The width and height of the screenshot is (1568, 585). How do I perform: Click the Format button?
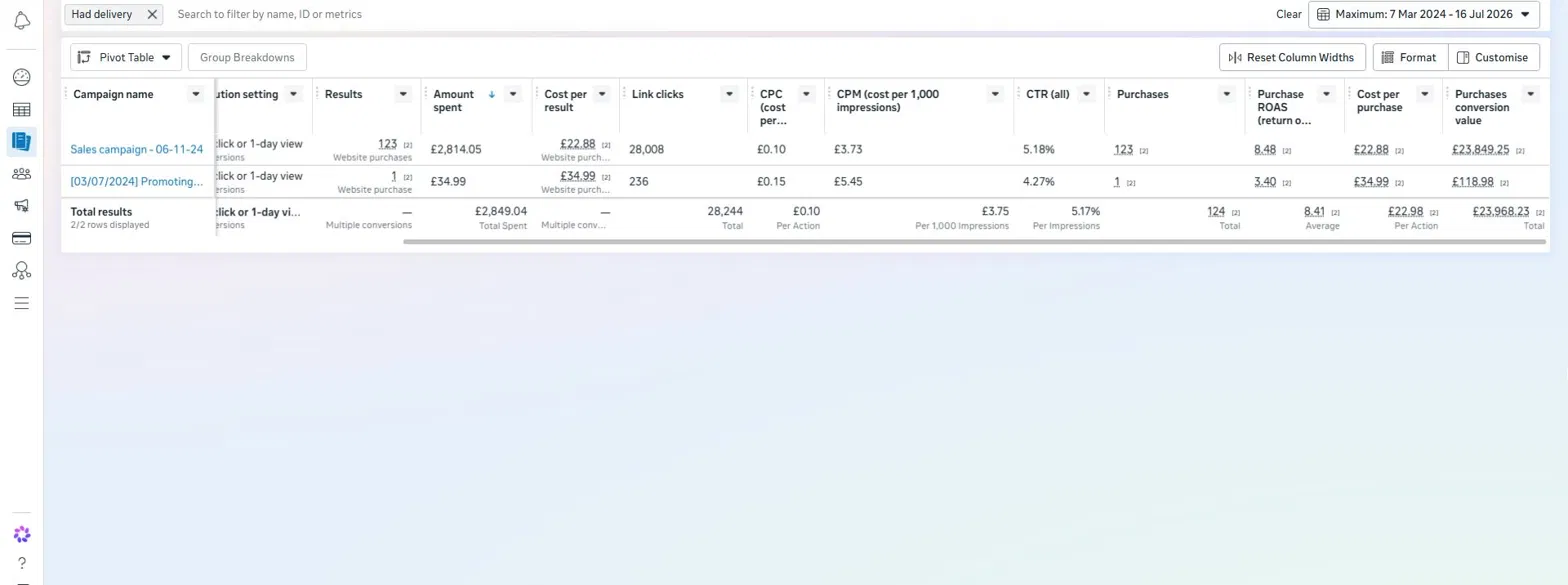pos(1410,57)
